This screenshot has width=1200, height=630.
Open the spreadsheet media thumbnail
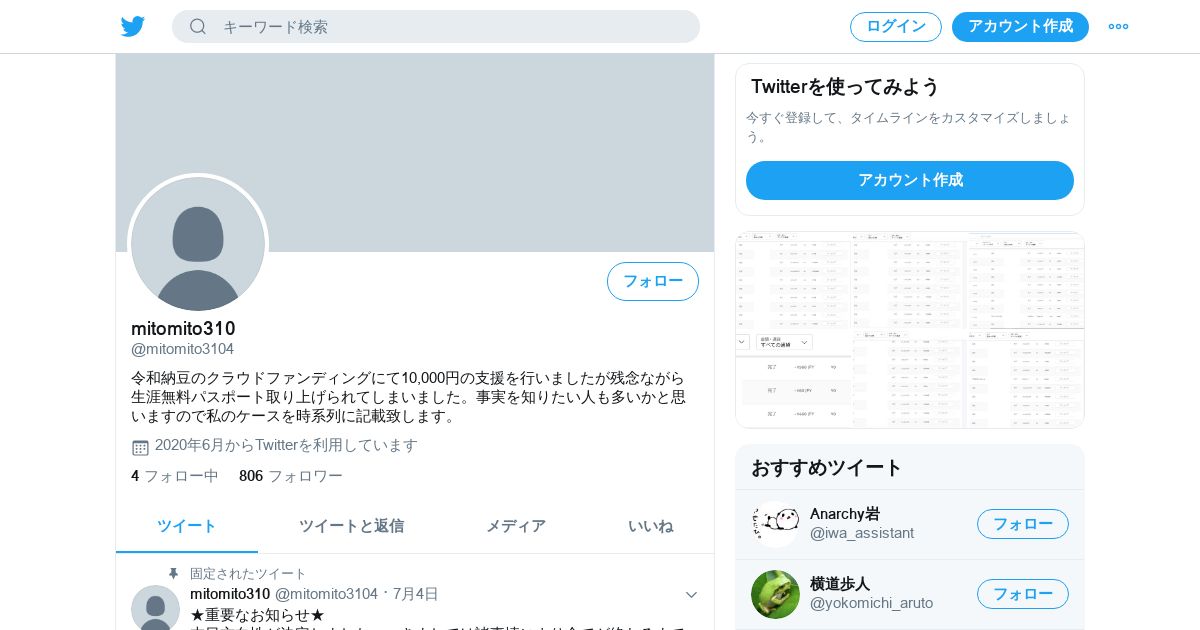tap(910, 330)
